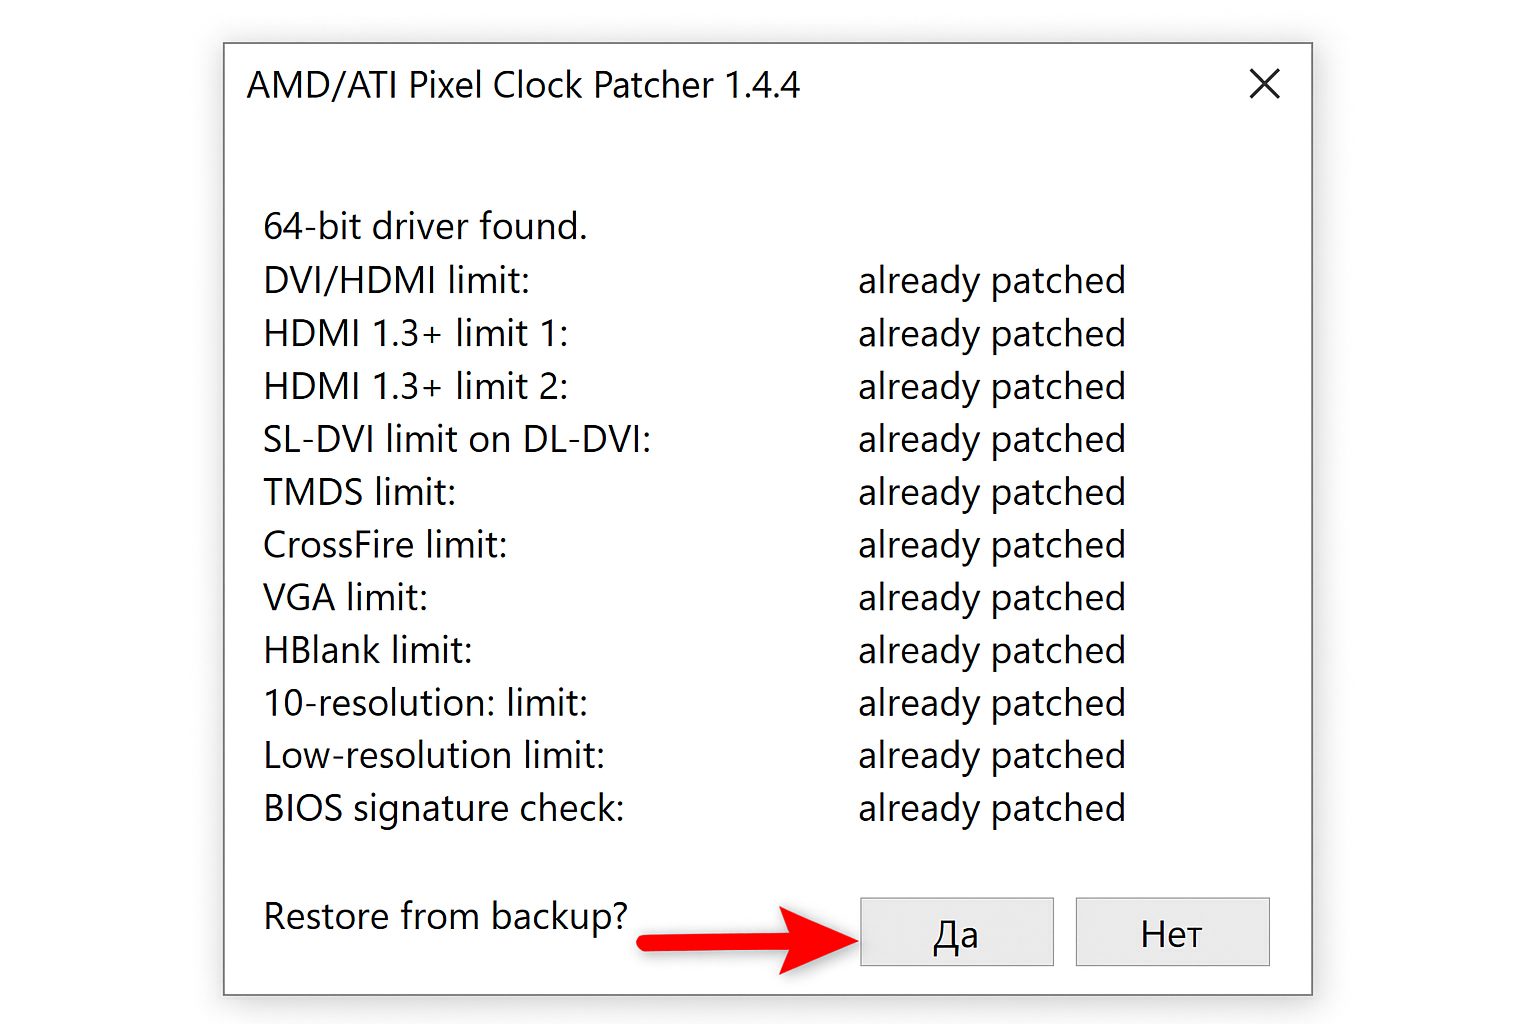This screenshot has width=1536, height=1024.
Task: Select the "Low-resolution limit:" label
Action: 434,756
